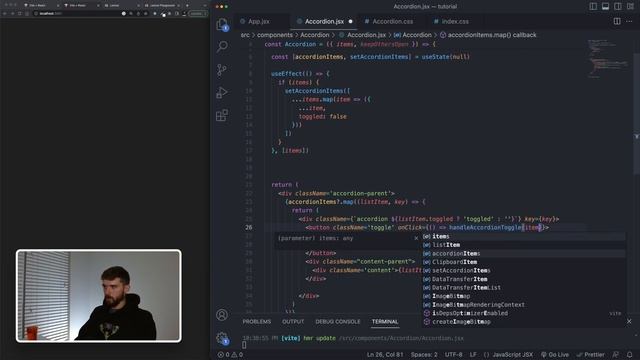Open the Manage gear icon
This screenshot has width=640, height=360.
[222, 338]
